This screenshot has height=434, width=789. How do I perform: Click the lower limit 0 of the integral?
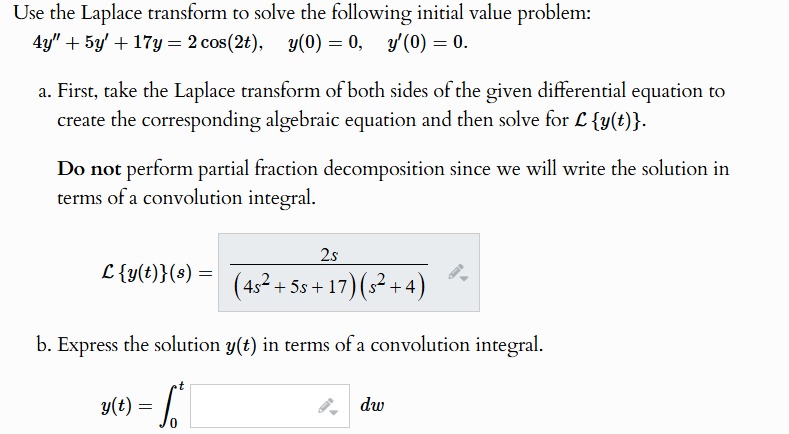coord(173,423)
